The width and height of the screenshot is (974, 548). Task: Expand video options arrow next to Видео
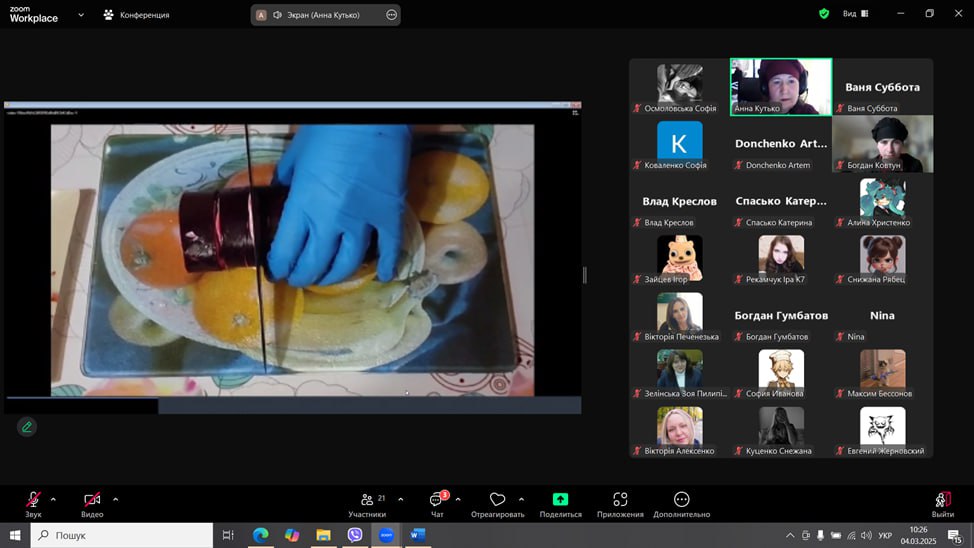[x=115, y=499]
